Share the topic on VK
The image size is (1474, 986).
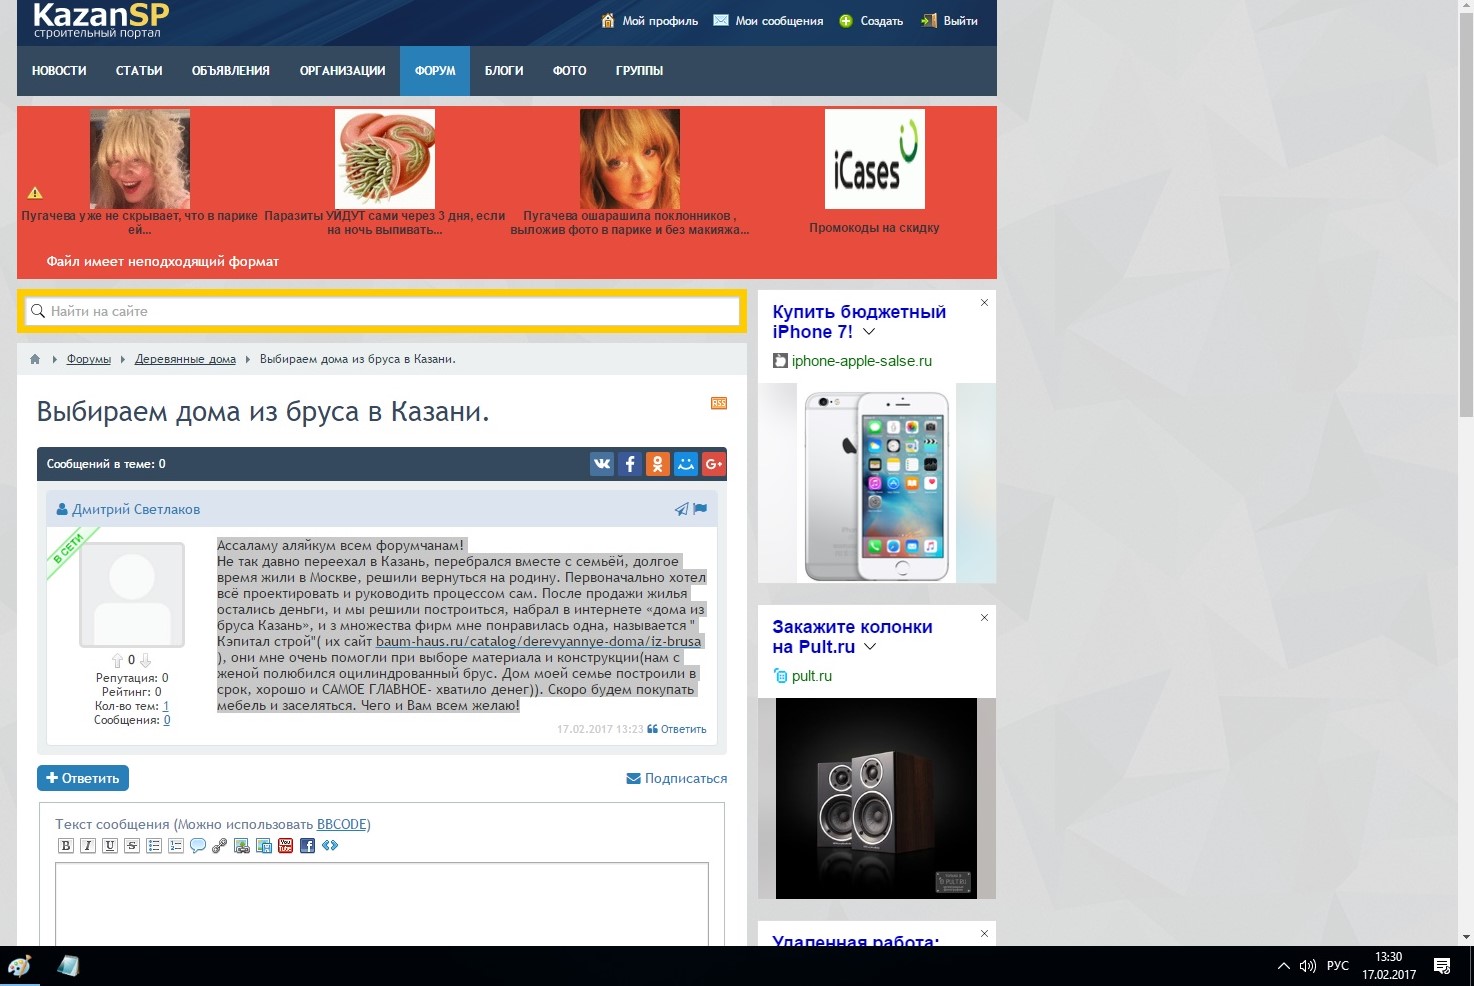(602, 464)
